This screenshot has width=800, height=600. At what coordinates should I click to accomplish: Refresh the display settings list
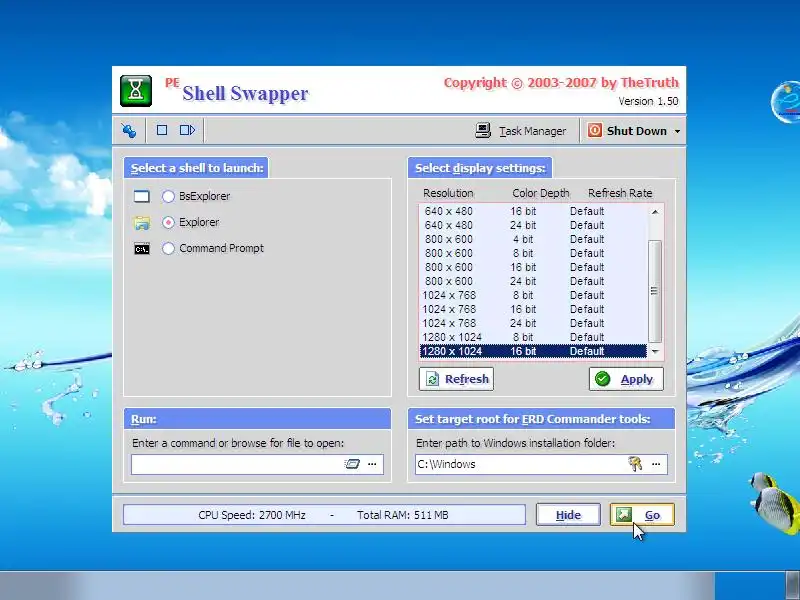pos(456,379)
